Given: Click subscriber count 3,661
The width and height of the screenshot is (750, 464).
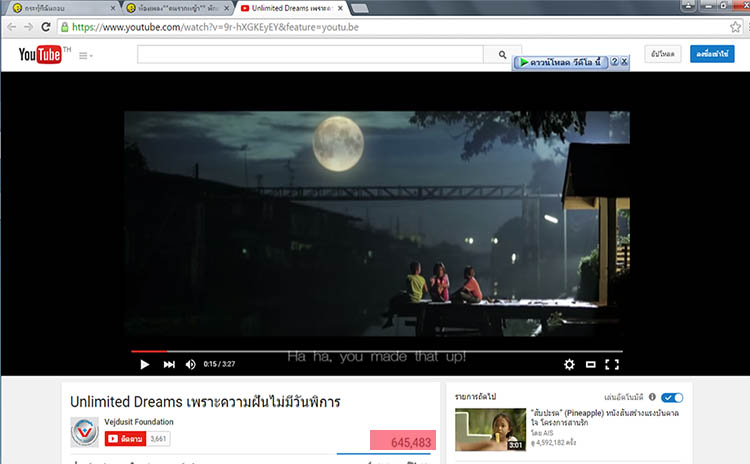Looking at the screenshot, I should tap(158, 439).
